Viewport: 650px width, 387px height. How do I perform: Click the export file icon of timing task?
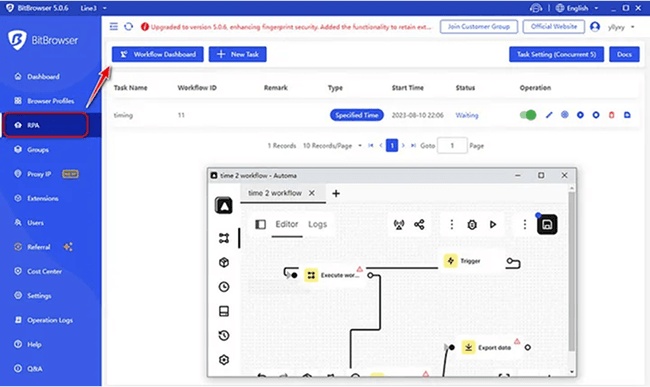[x=627, y=115]
